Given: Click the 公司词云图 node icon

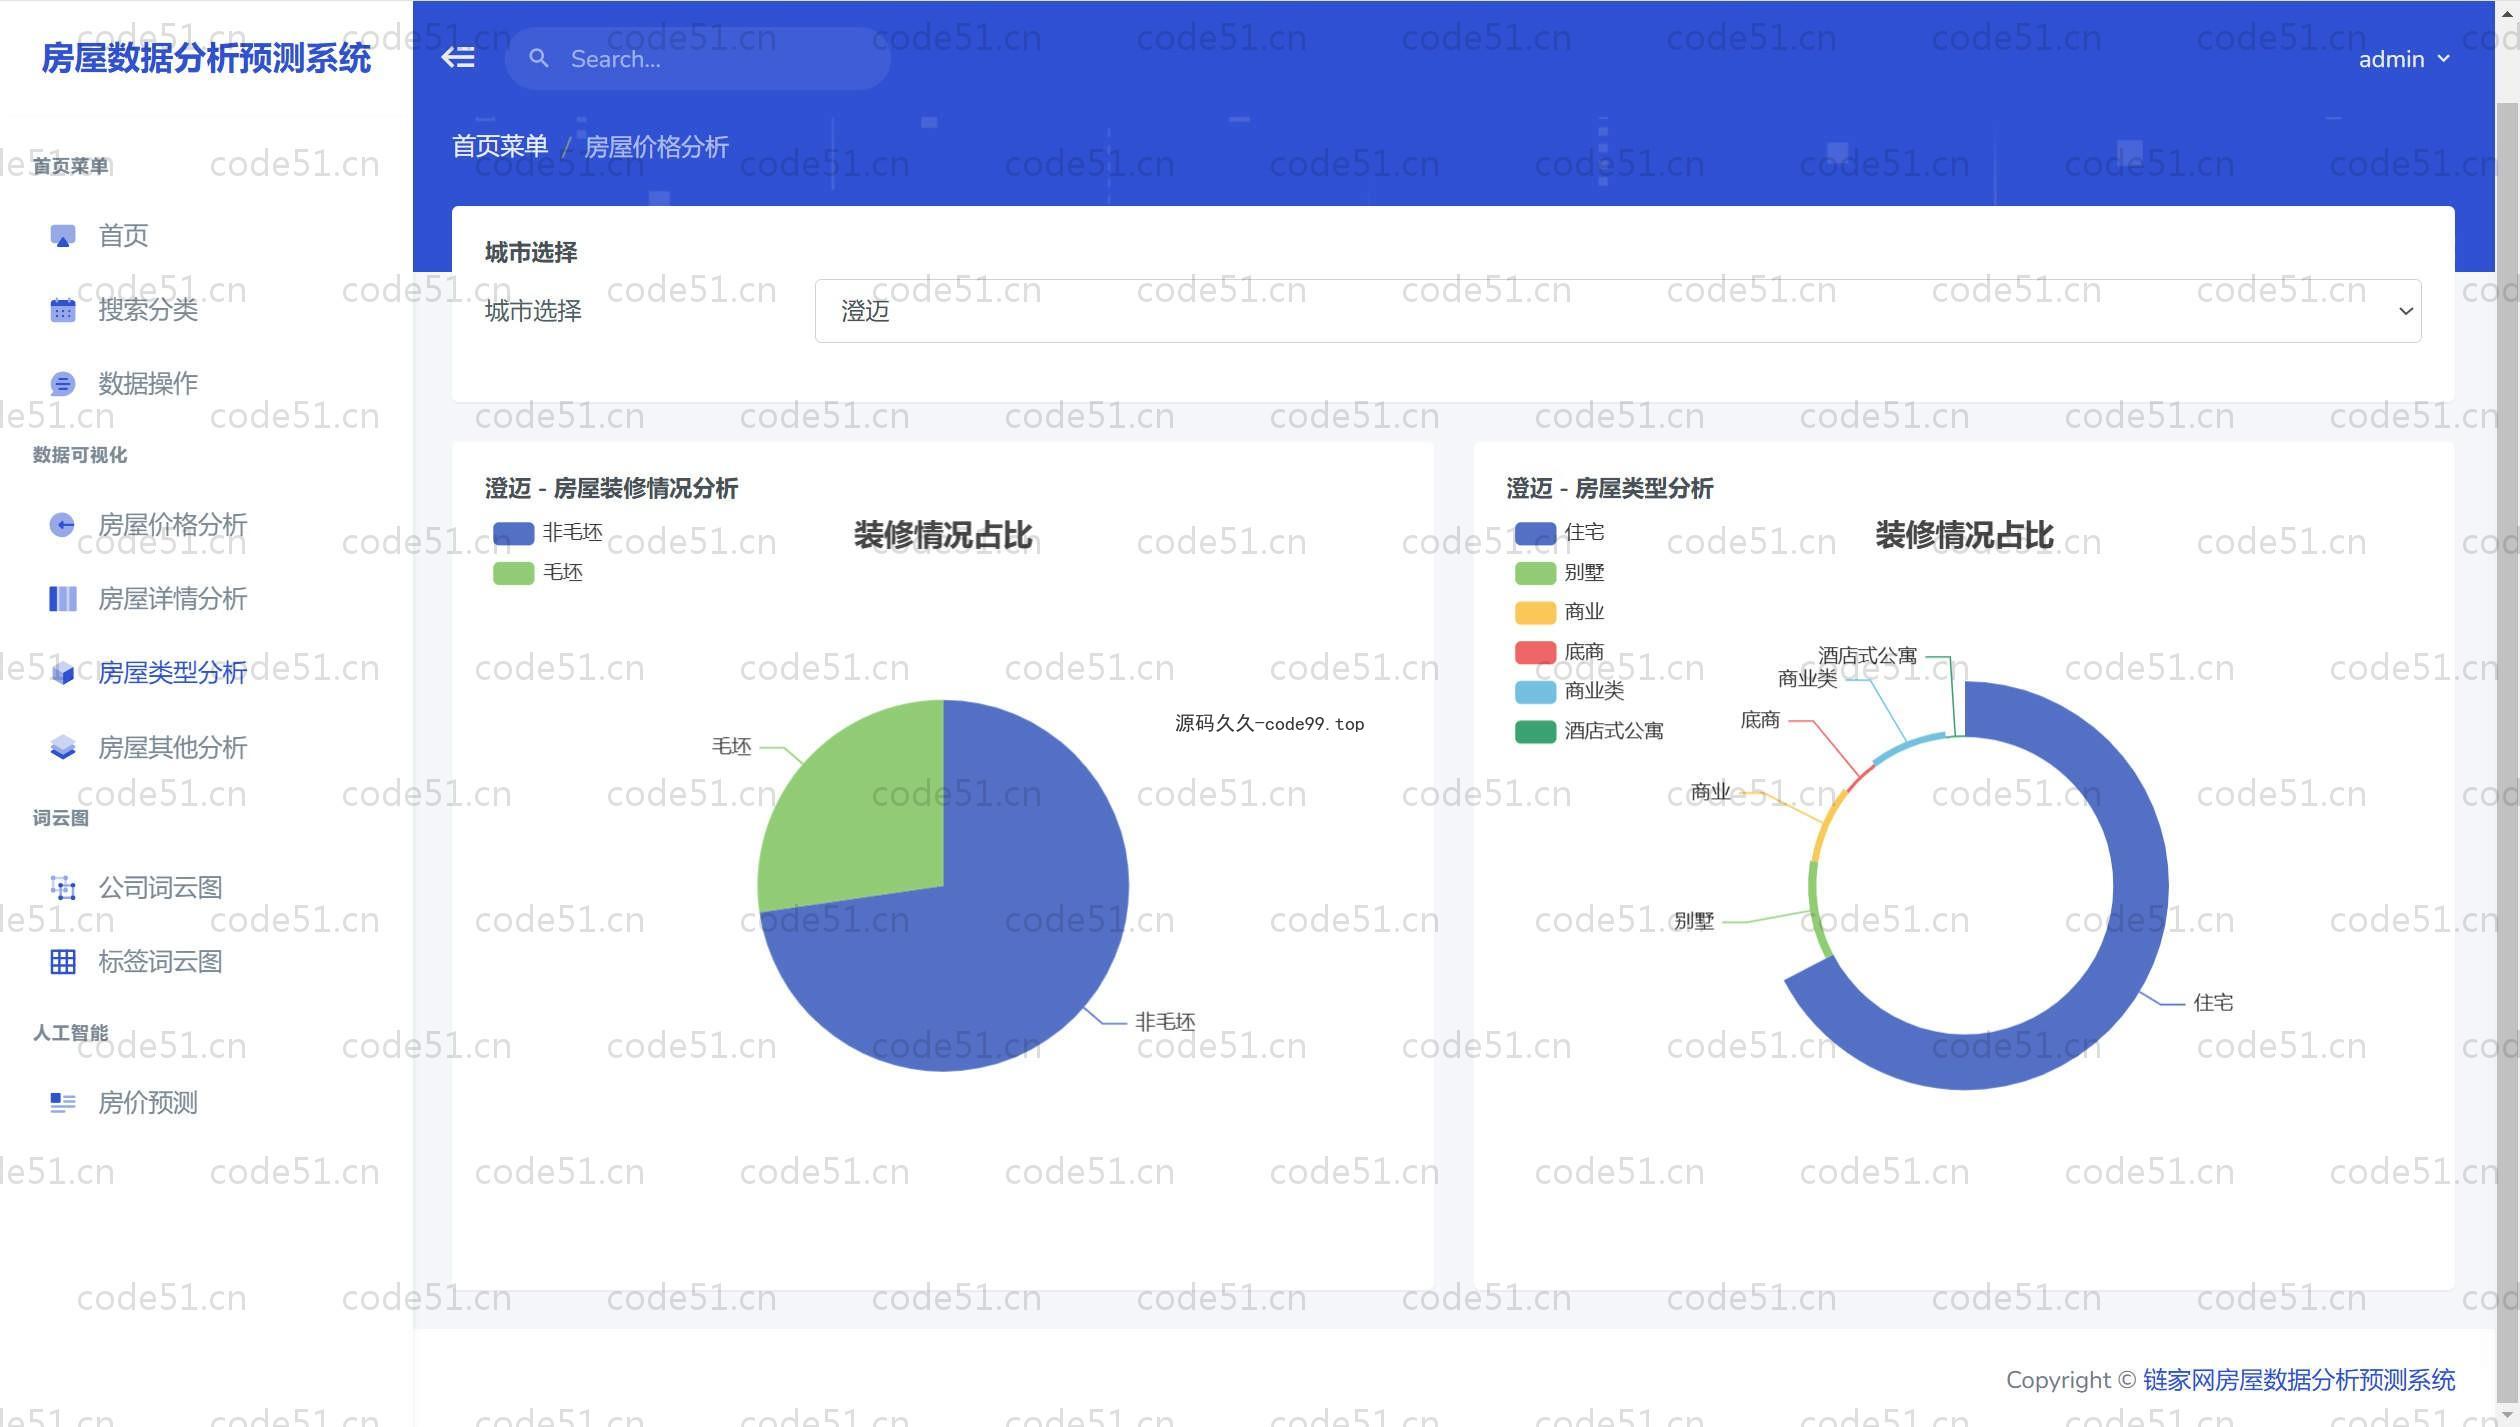Looking at the screenshot, I should [63, 888].
